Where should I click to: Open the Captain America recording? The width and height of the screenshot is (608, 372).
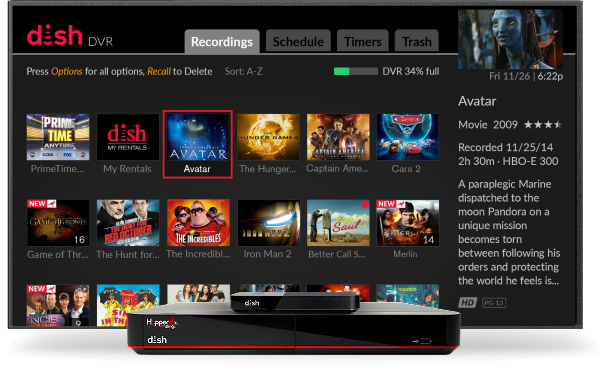(338, 137)
